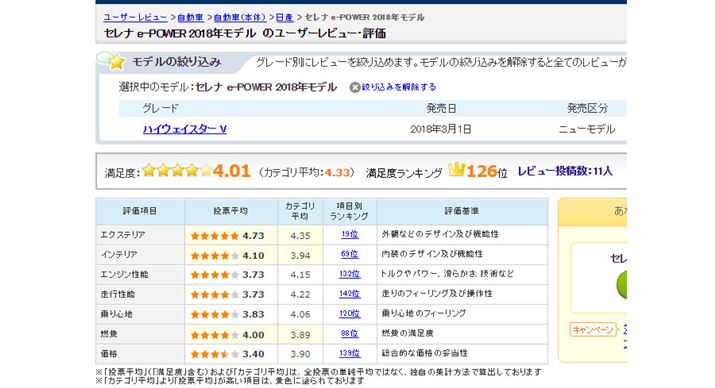Image resolution: width=715 pixels, height=388 pixels.
Task: Click the 総合的な価格の妥当性 description
Action: coord(425,353)
